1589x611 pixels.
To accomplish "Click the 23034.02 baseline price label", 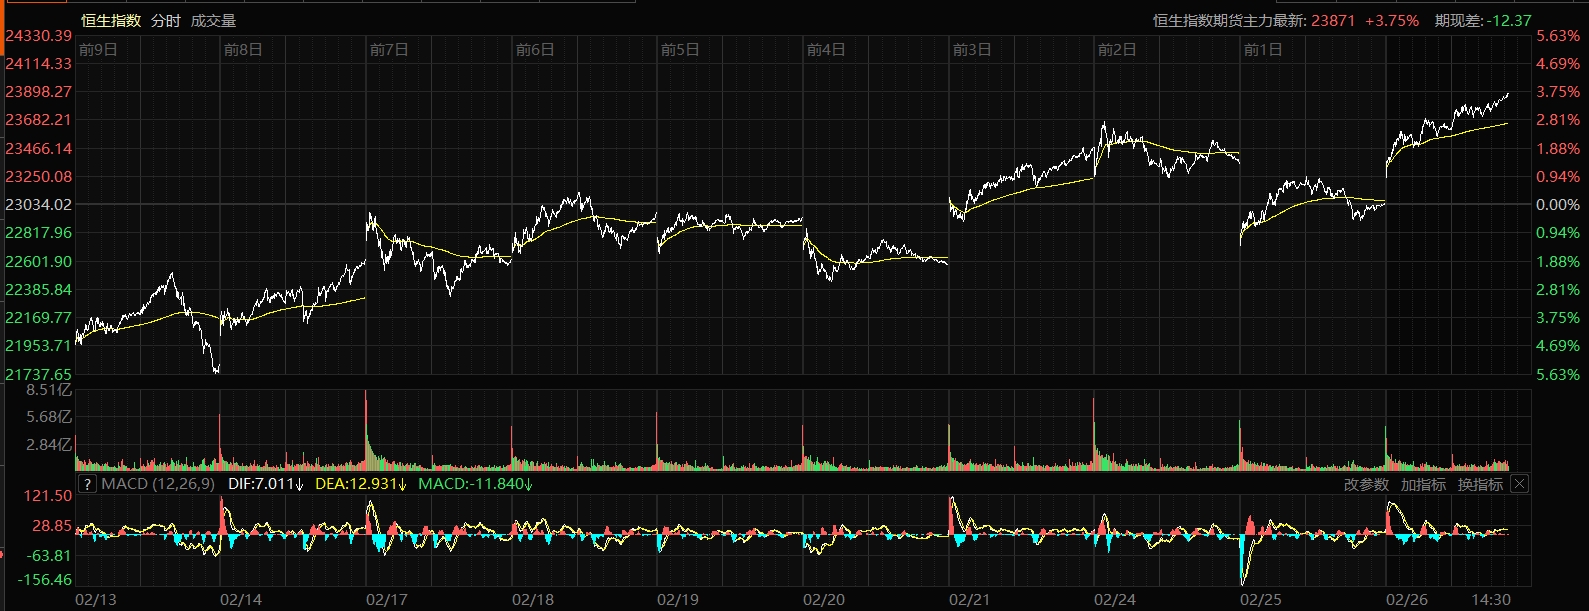I will click(39, 204).
